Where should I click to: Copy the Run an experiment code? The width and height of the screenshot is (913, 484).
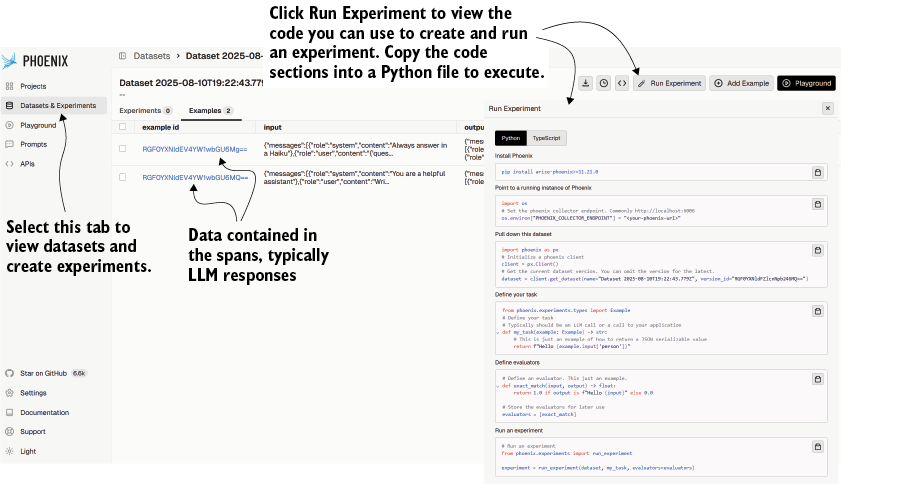pos(818,447)
